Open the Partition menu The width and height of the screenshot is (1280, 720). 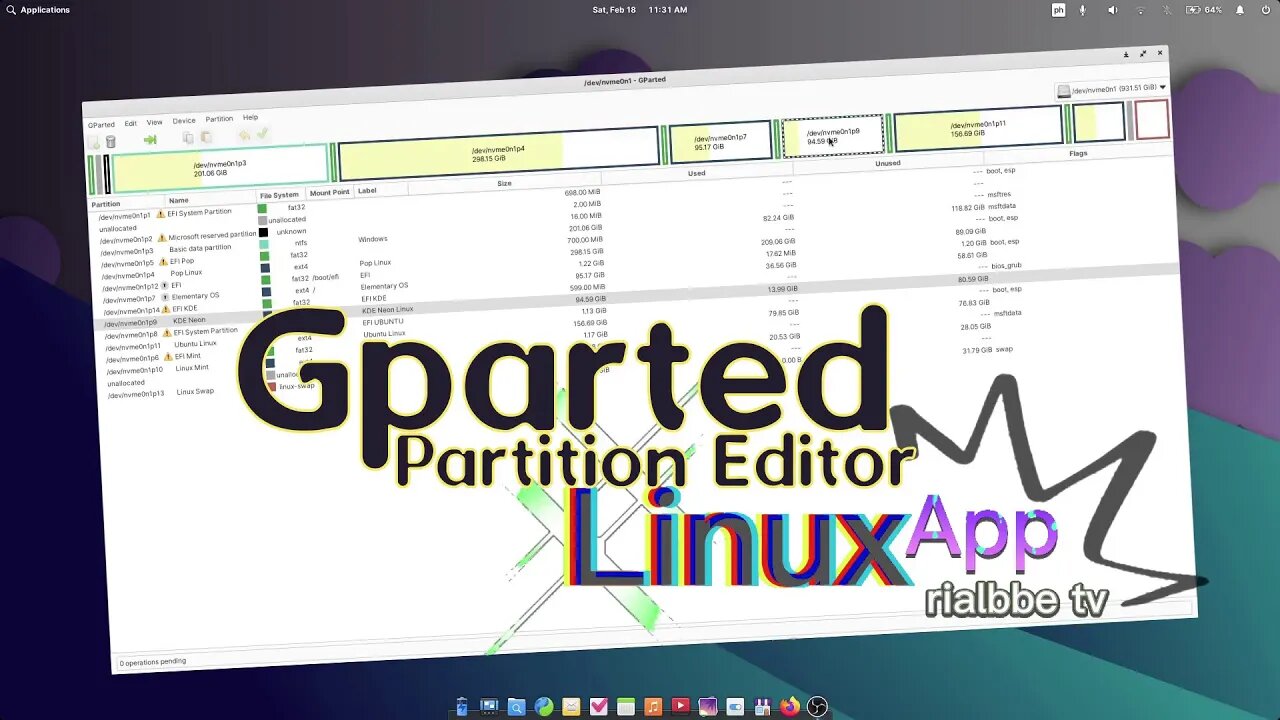(219, 119)
